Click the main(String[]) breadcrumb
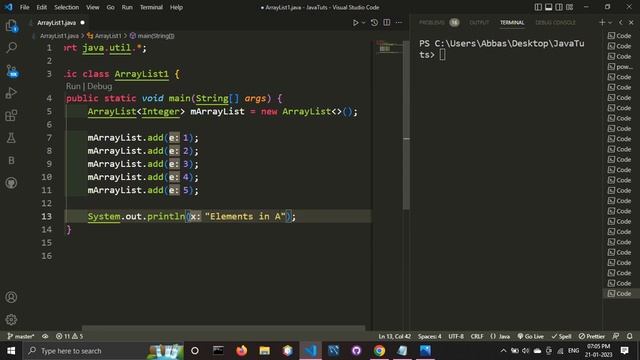The height and width of the screenshot is (360, 640). (152, 36)
